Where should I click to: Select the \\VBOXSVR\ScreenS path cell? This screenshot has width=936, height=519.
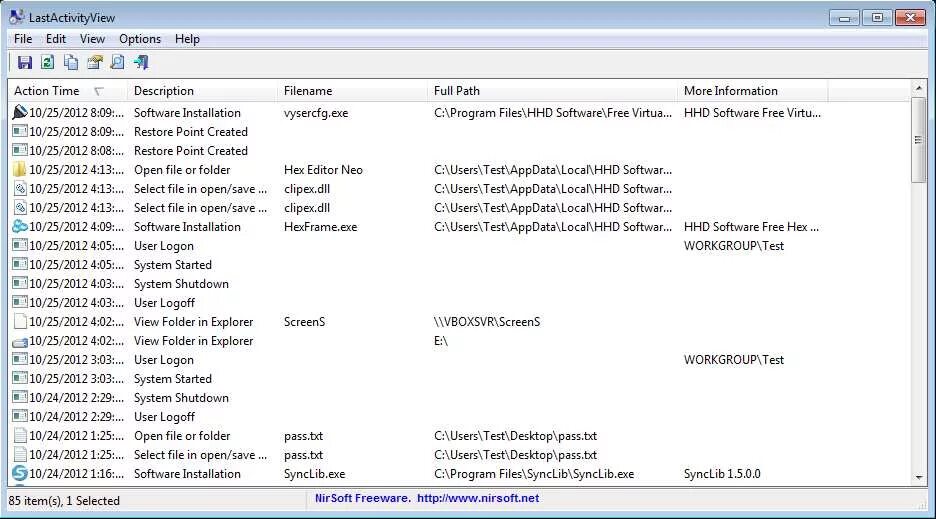pyautogui.click(x=487, y=322)
